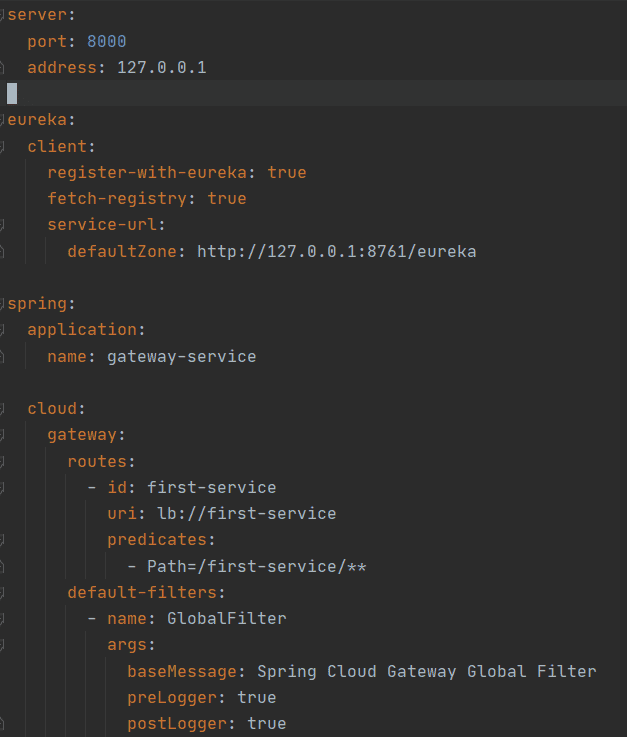Place cursor on address value 127.0.0.1
The image size is (627, 737).
(x=162, y=68)
